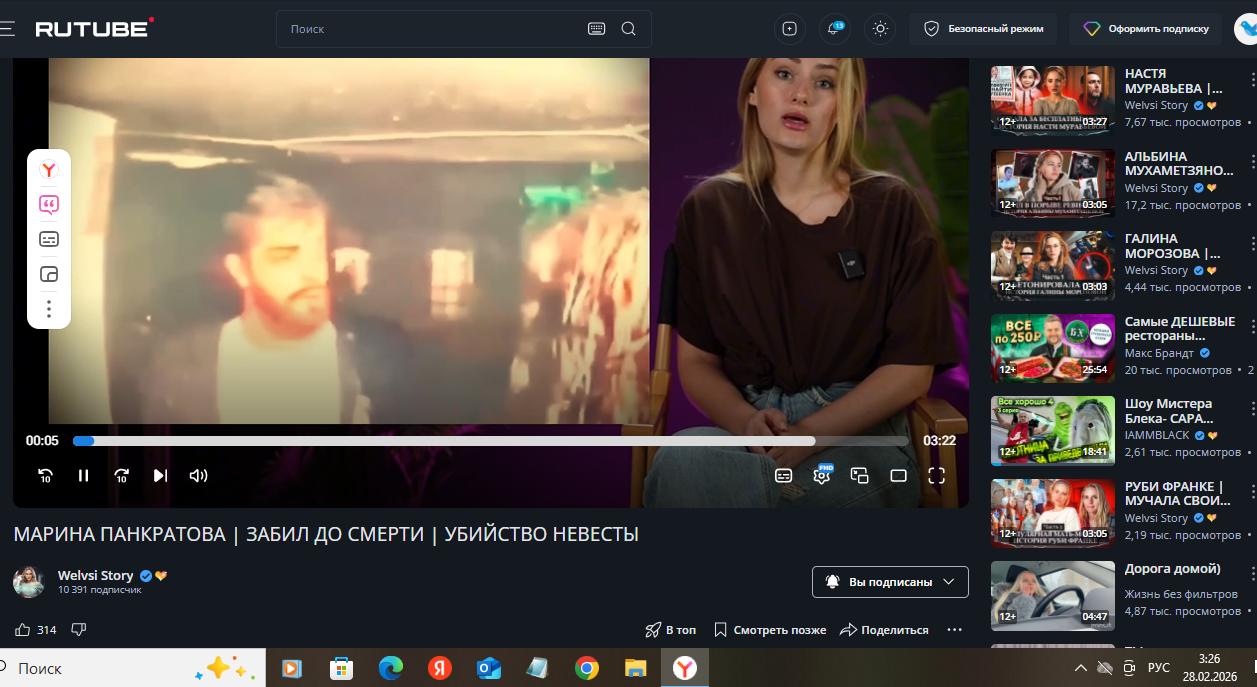Toggle the light/dark theme sun icon
The image size is (1257, 687).
point(880,29)
